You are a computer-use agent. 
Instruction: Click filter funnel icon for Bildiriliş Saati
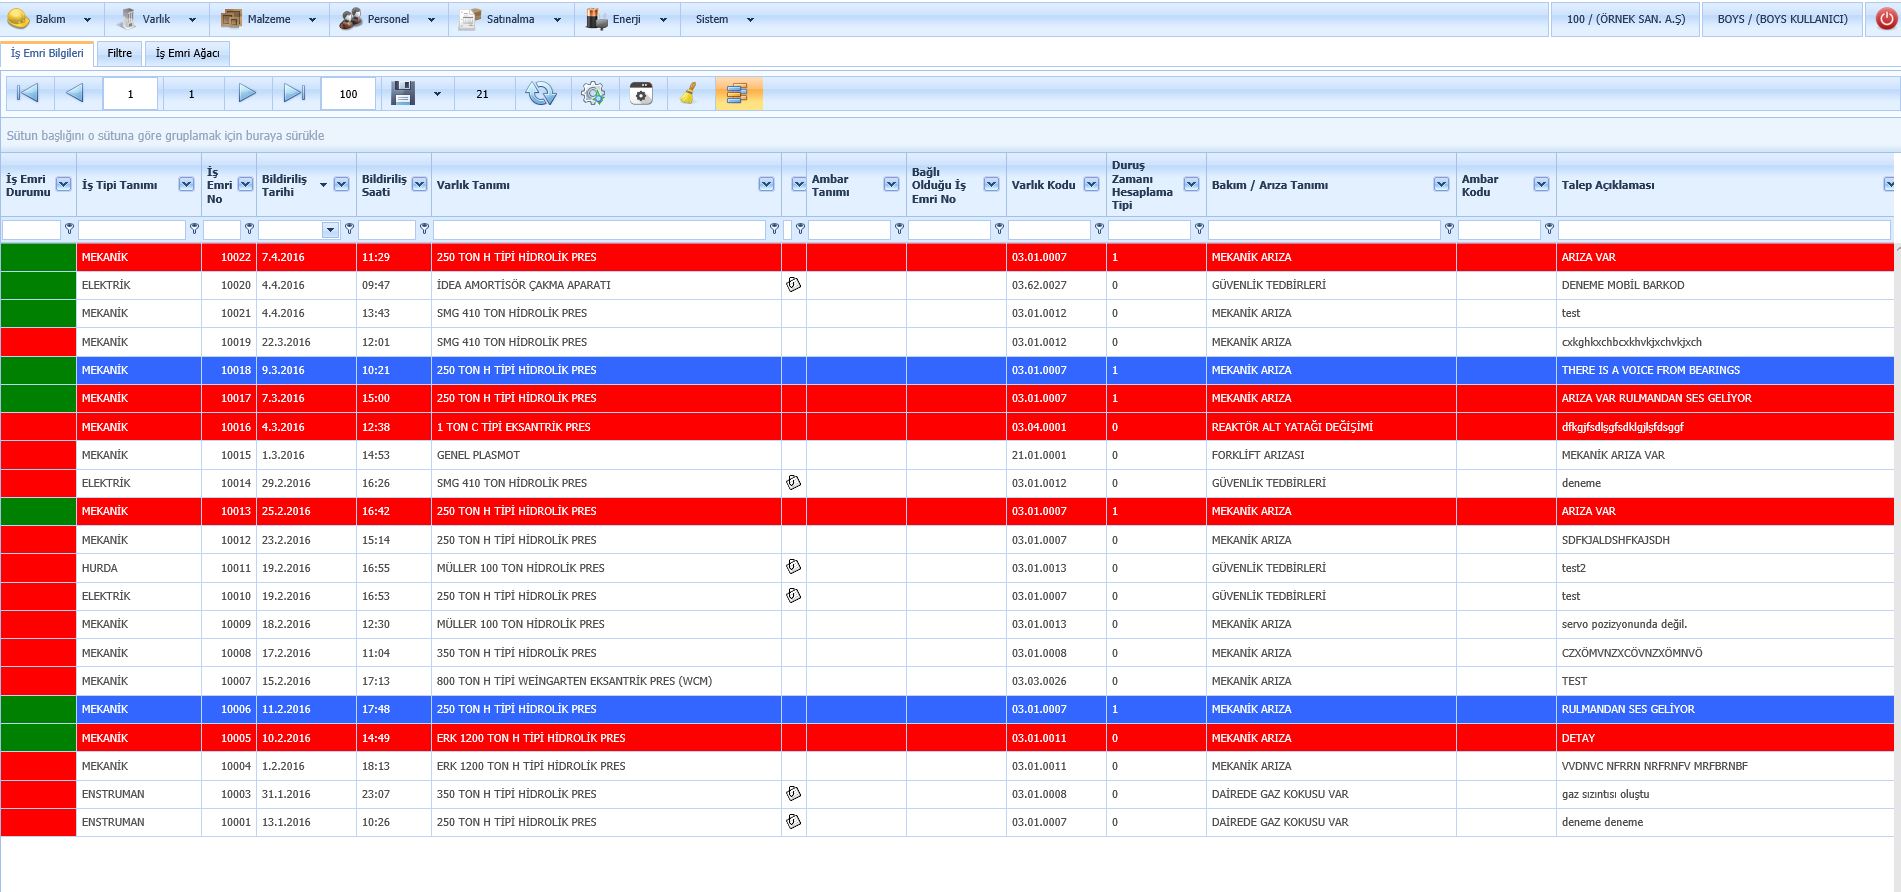tap(424, 229)
